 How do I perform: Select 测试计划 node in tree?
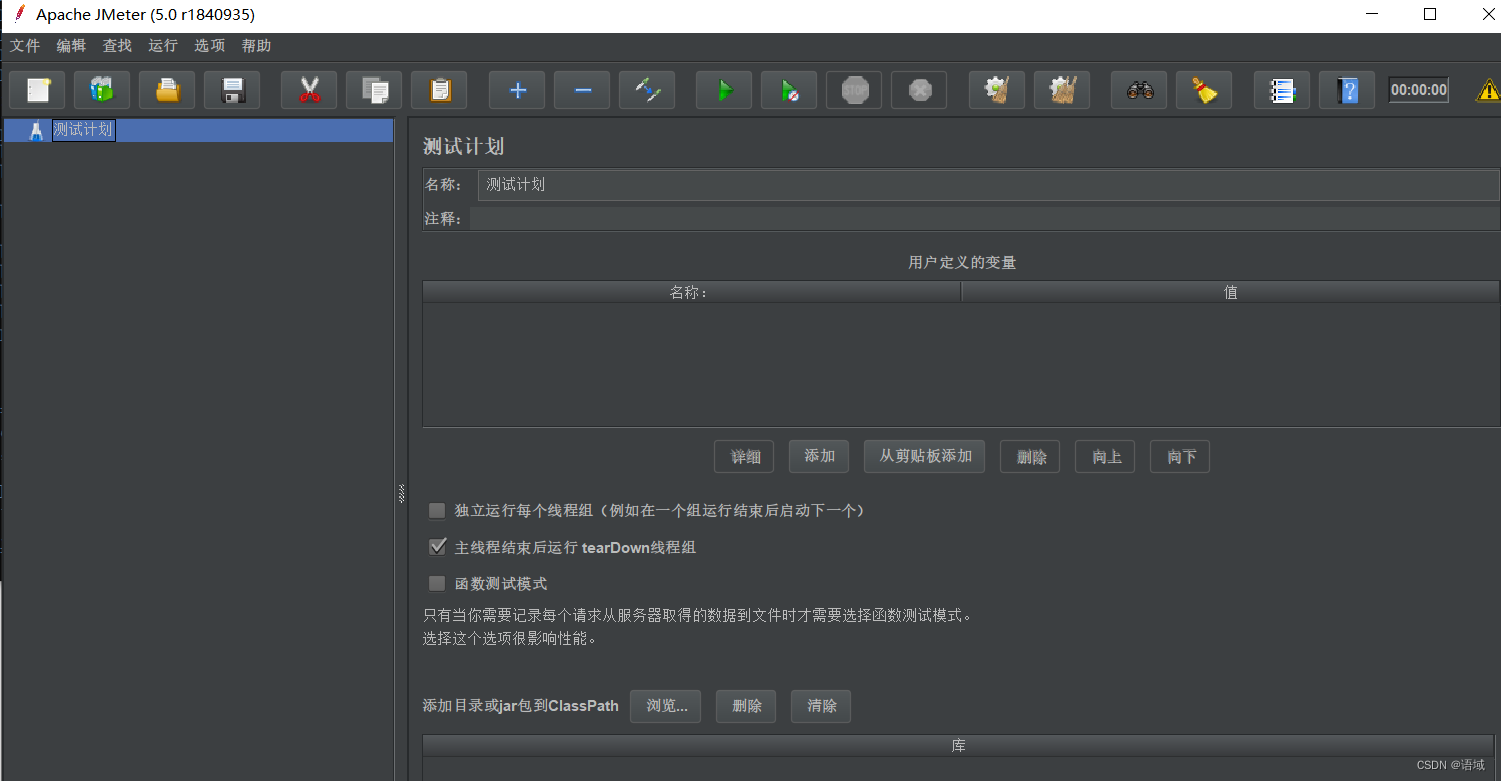[x=84, y=130]
